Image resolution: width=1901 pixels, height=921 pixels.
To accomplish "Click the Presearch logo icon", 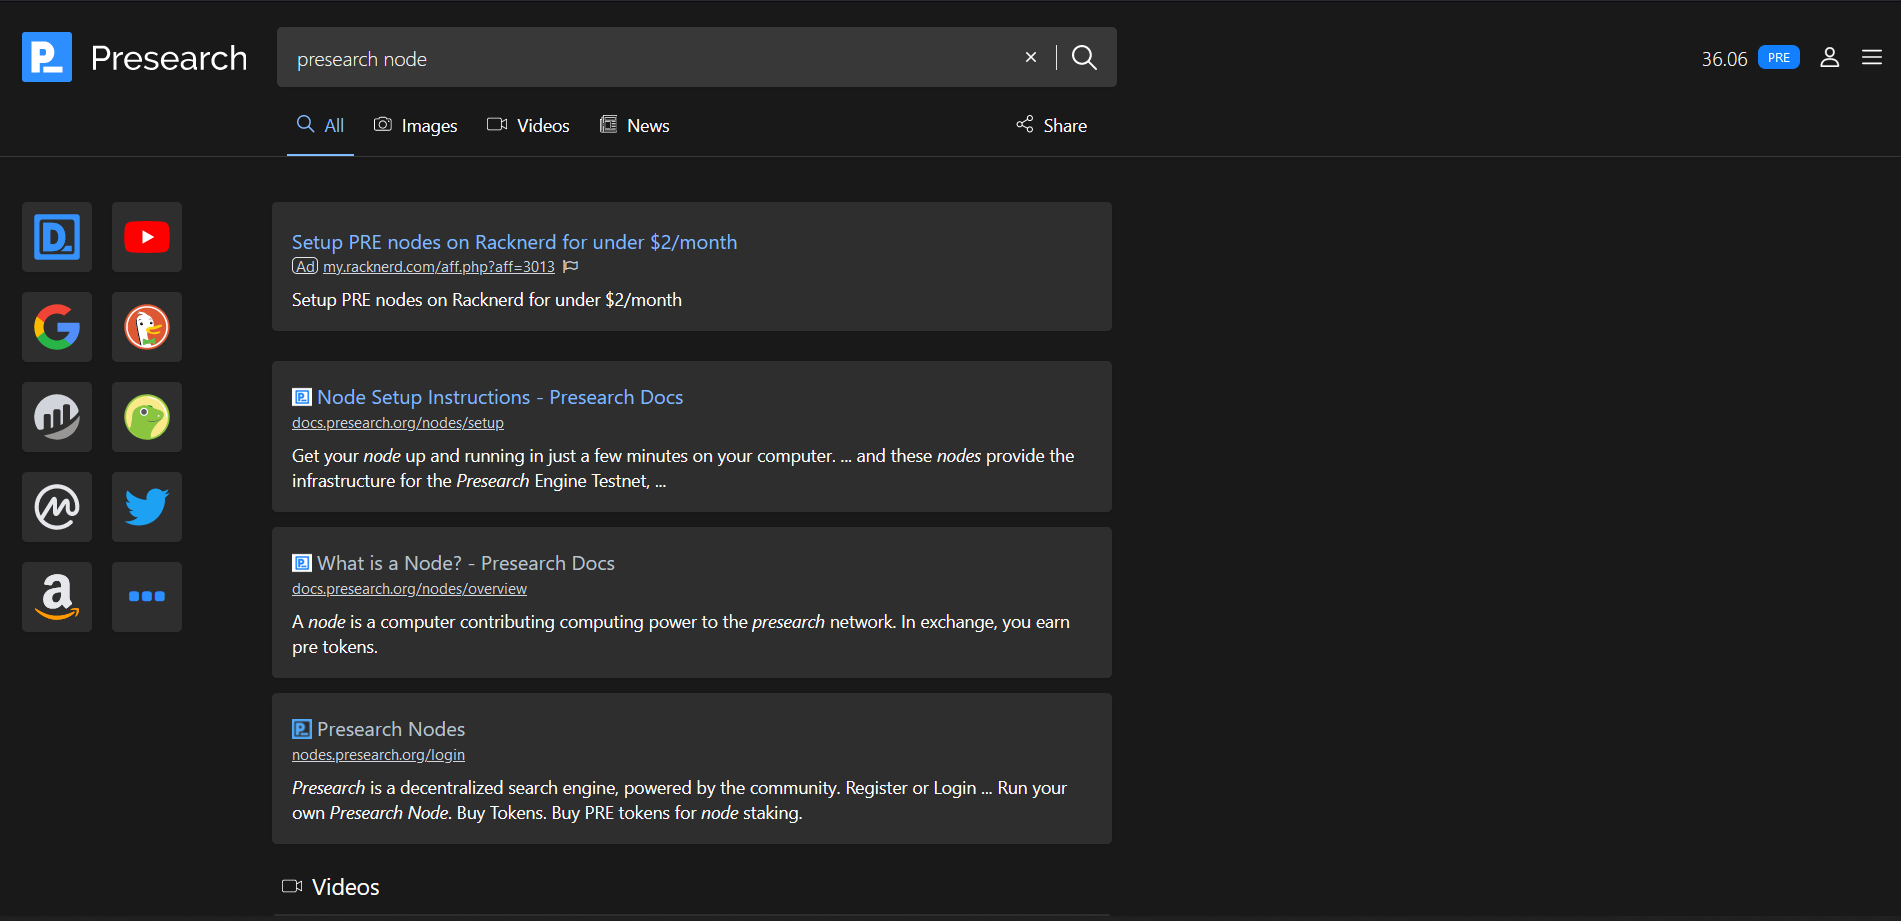I will [x=47, y=57].
